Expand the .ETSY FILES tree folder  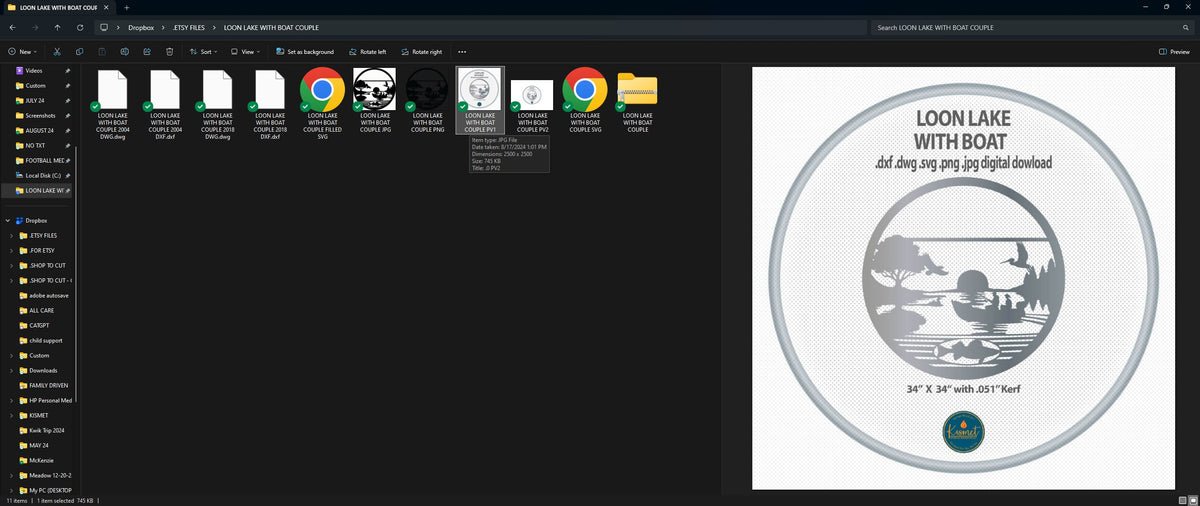tap(11, 235)
